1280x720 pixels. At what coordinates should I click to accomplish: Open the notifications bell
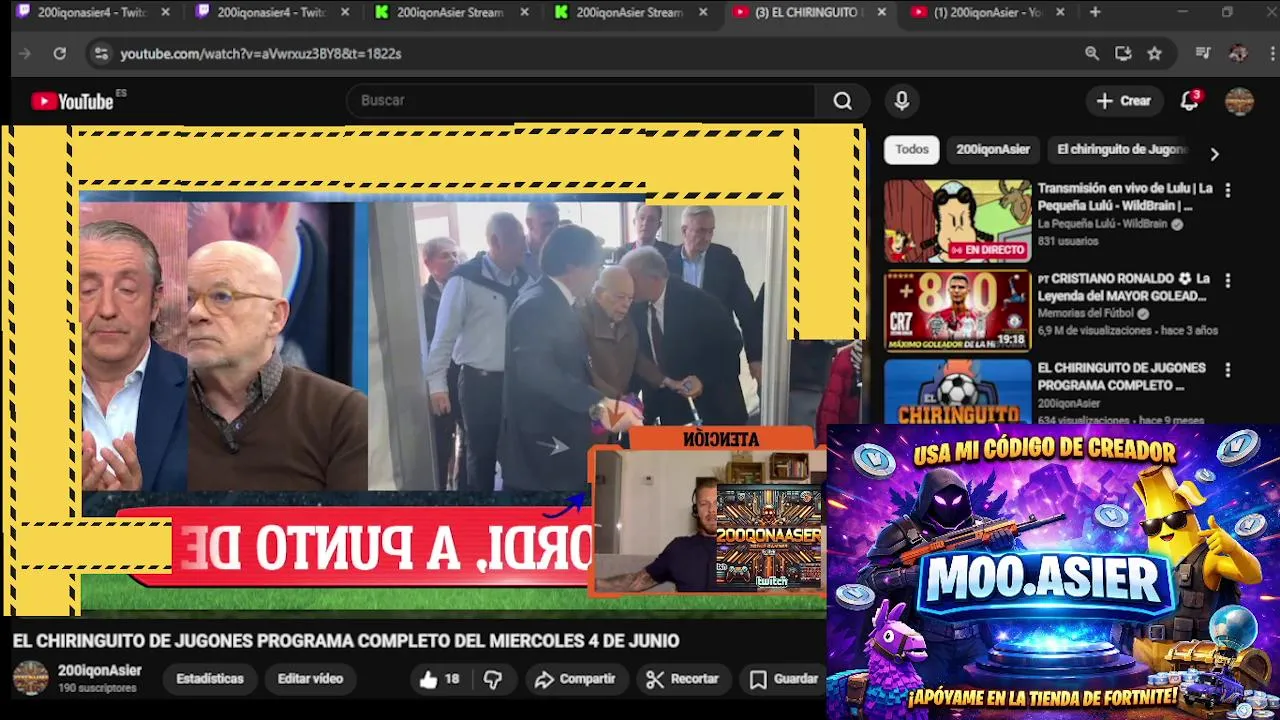tap(1189, 101)
